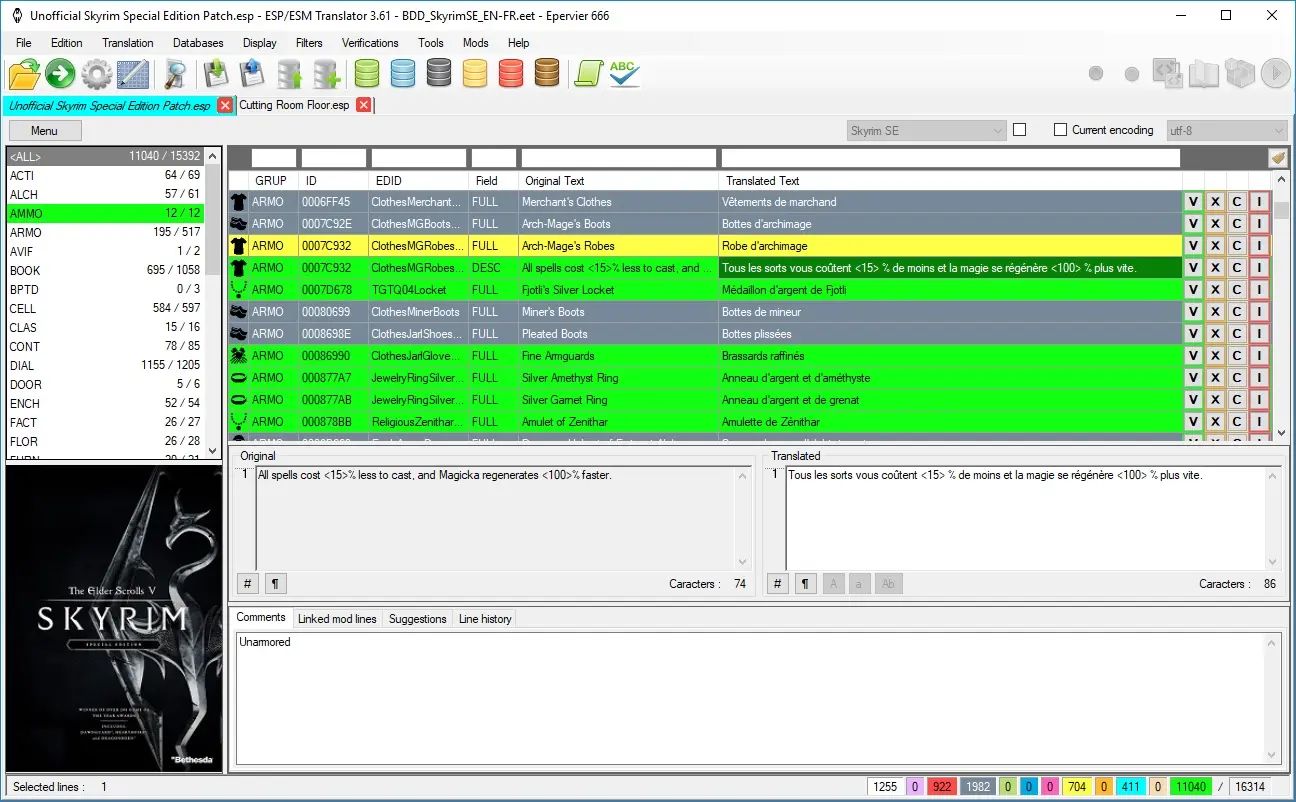Click the yellow database icon
The height and width of the screenshot is (802, 1296).
tap(475, 73)
